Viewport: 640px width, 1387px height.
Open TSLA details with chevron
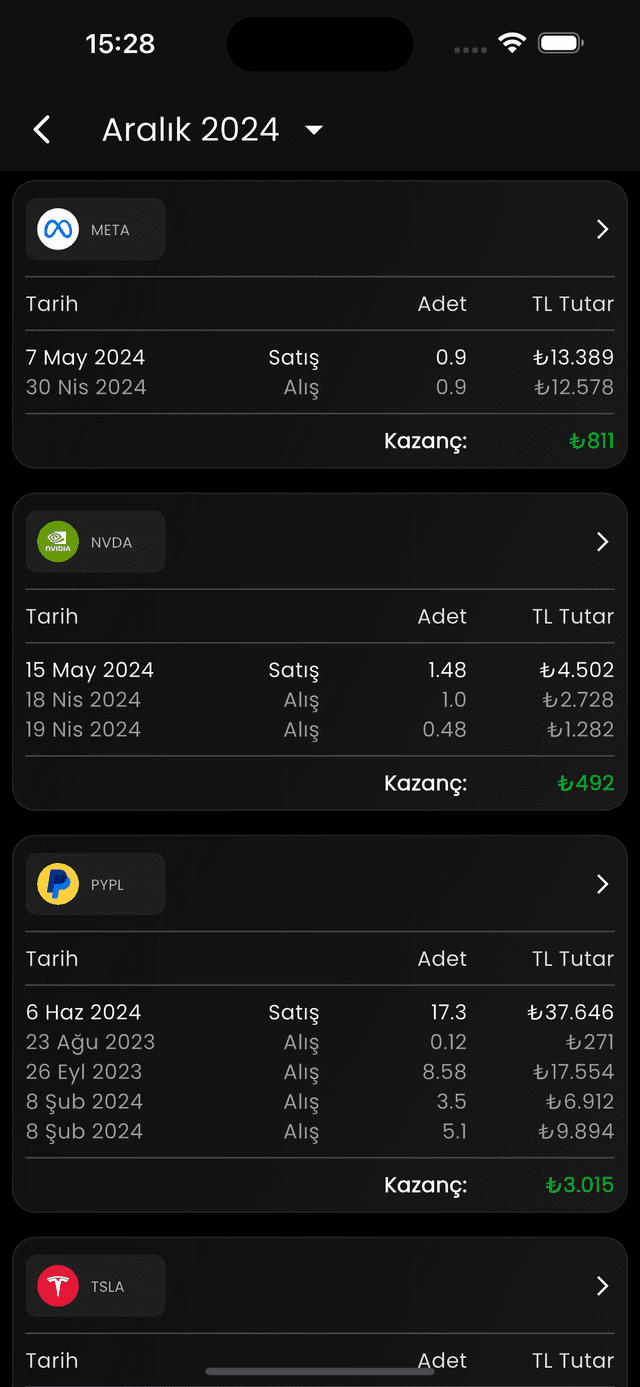coord(602,1286)
